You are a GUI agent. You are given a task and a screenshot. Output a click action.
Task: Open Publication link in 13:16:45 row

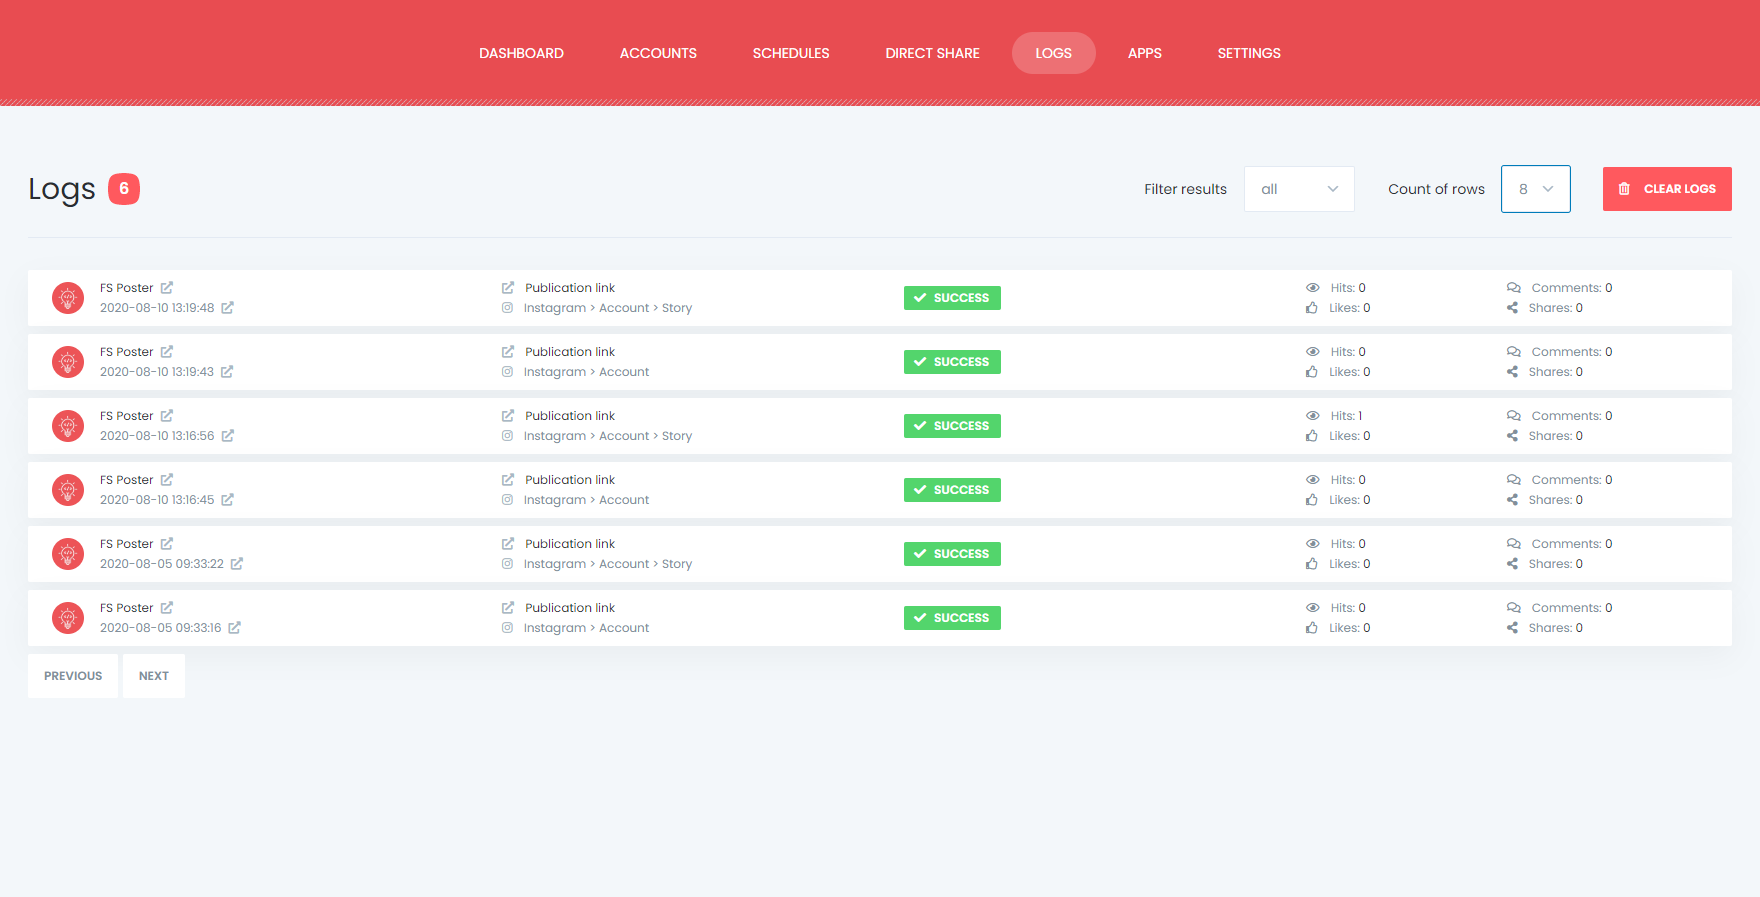click(570, 480)
